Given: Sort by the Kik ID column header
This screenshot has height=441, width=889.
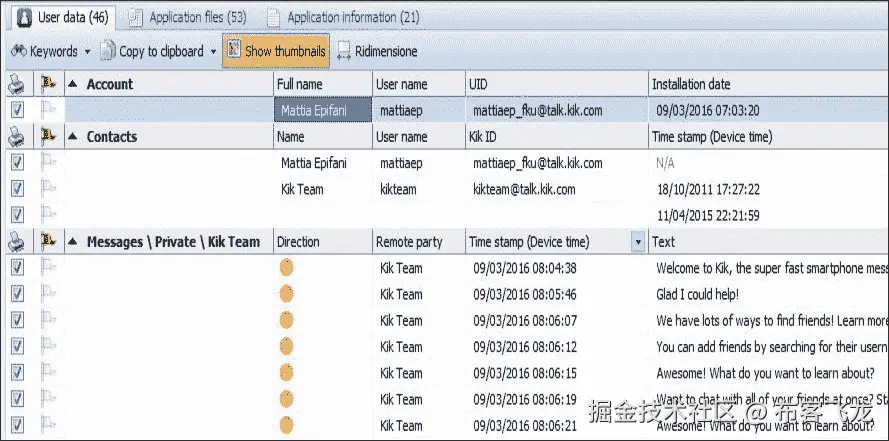Looking at the screenshot, I should (x=557, y=137).
